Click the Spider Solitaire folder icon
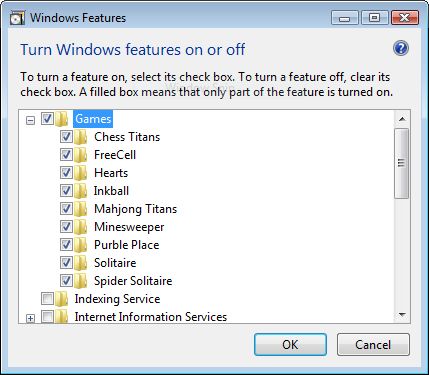The height and width of the screenshot is (375, 429). coord(81,281)
